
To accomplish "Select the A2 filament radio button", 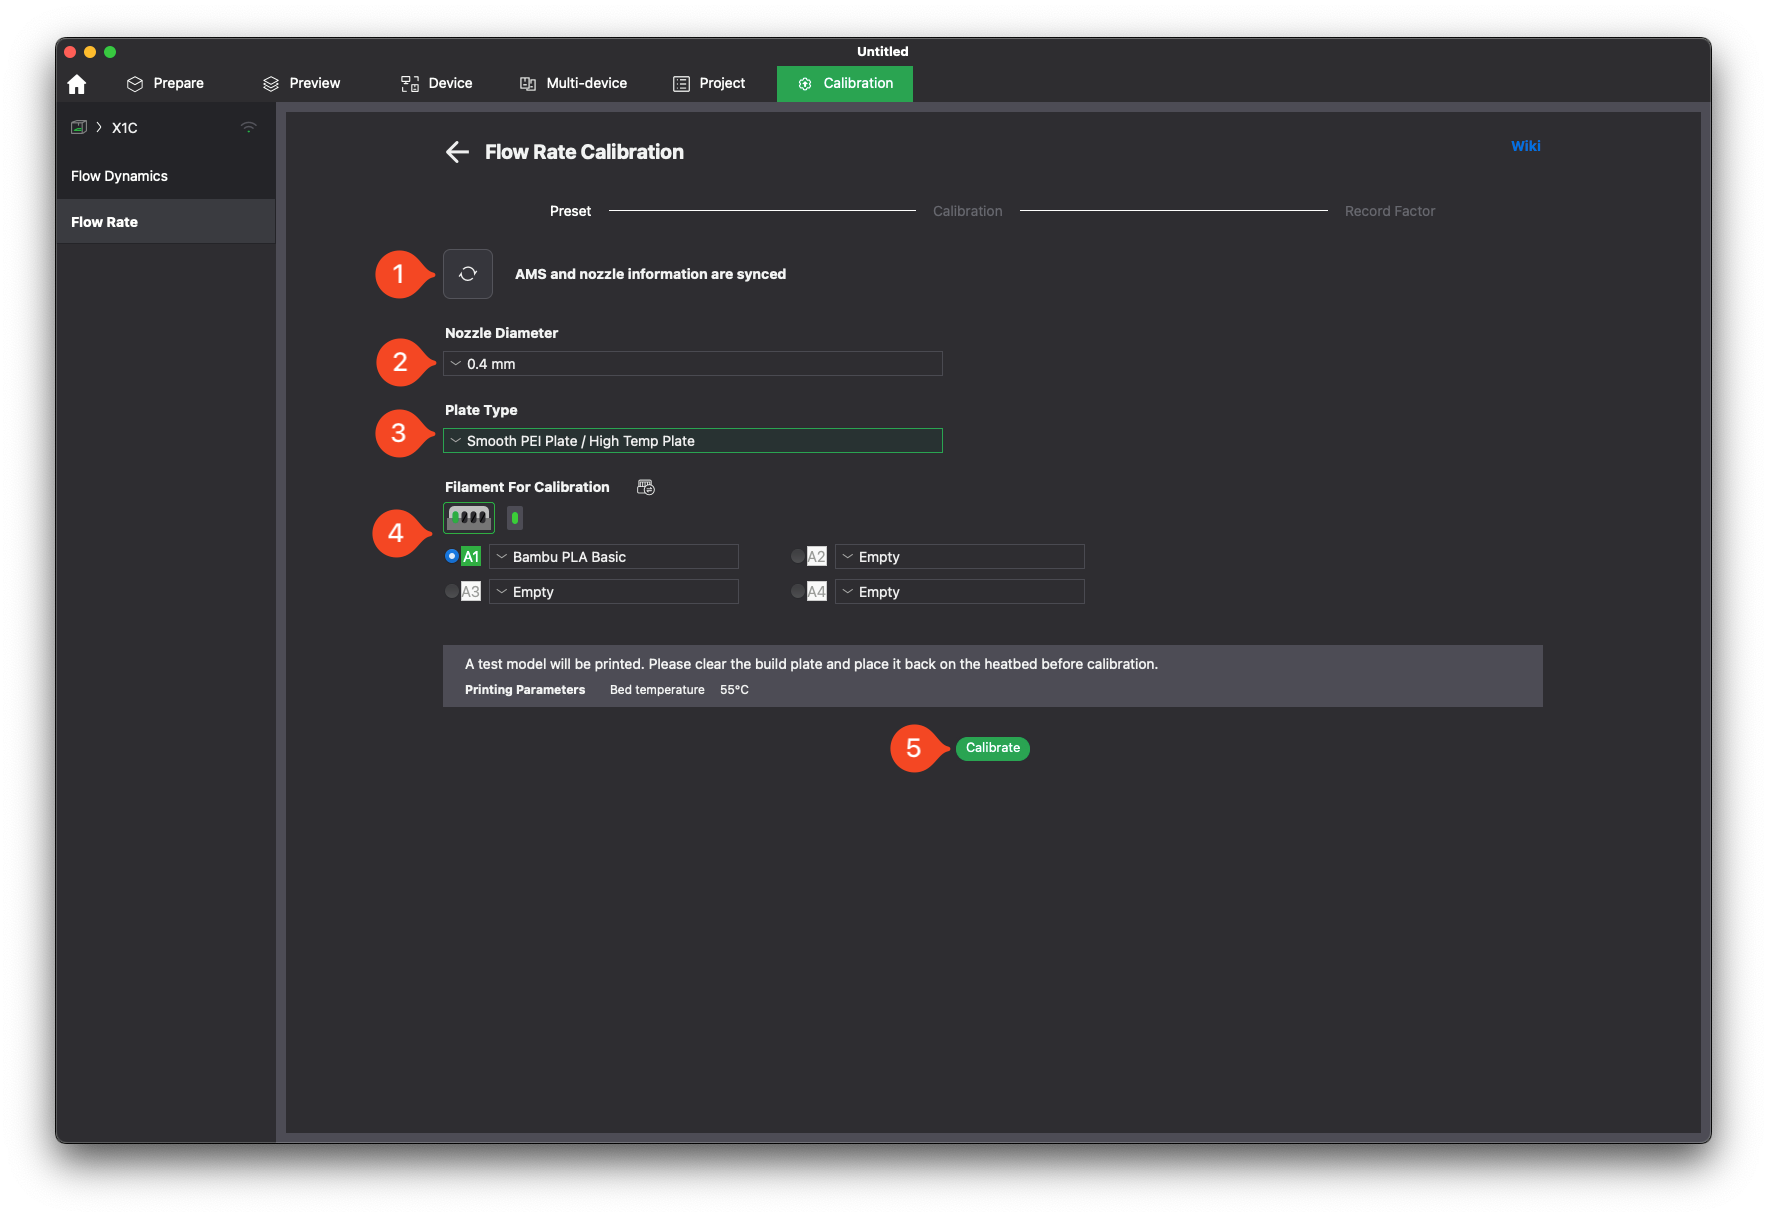I will point(797,556).
